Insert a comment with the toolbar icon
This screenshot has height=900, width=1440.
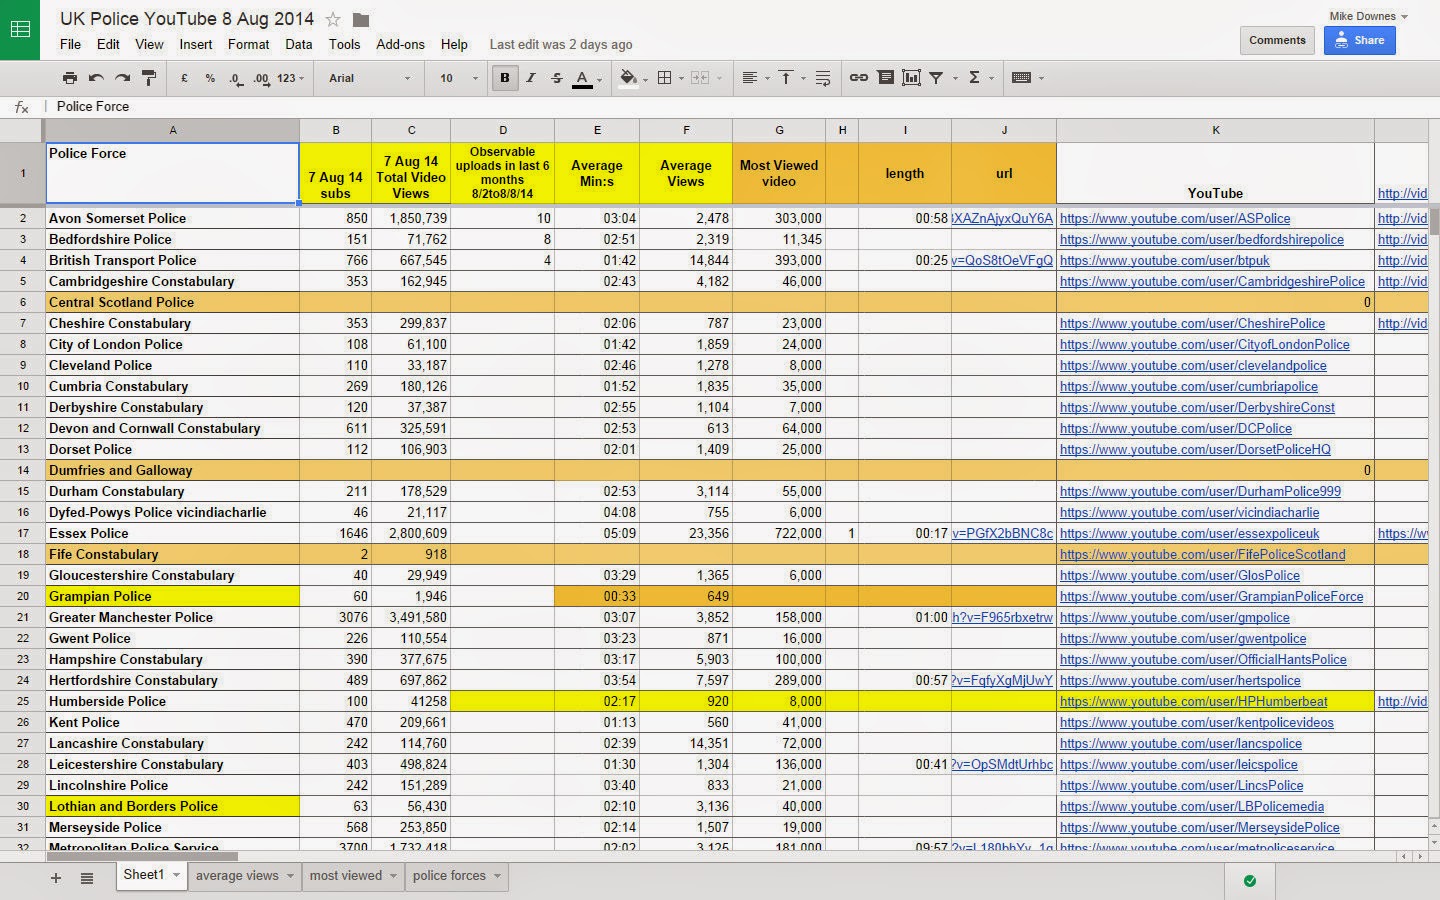[x=885, y=78]
